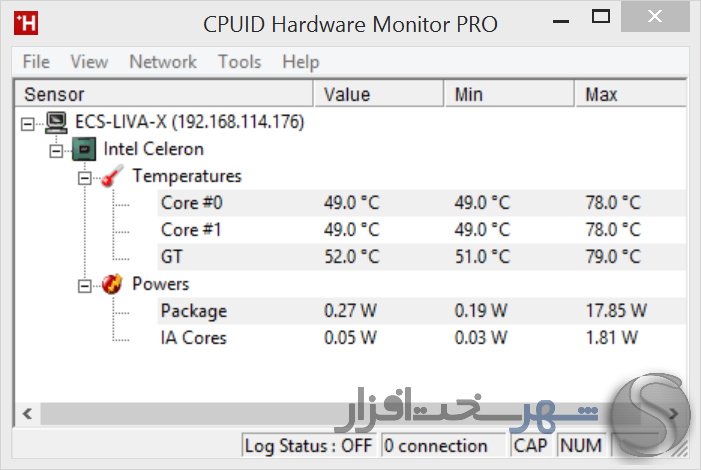Image resolution: width=701 pixels, height=470 pixels.
Task: Click the HWMonitor red H app icon
Action: pos(26,23)
